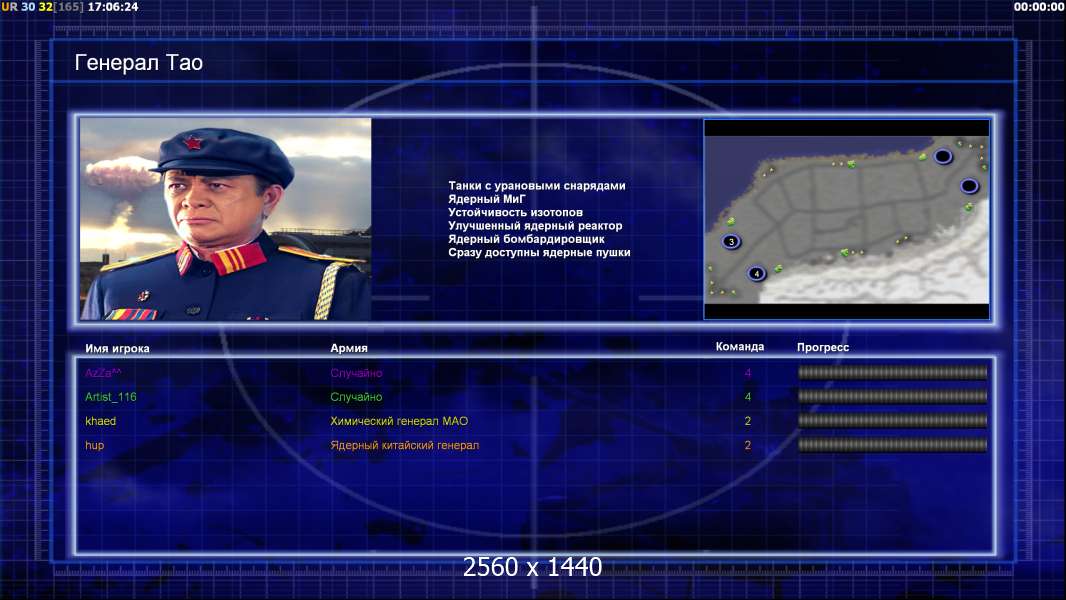Select player name Artist_116

pyautogui.click(x=111, y=397)
